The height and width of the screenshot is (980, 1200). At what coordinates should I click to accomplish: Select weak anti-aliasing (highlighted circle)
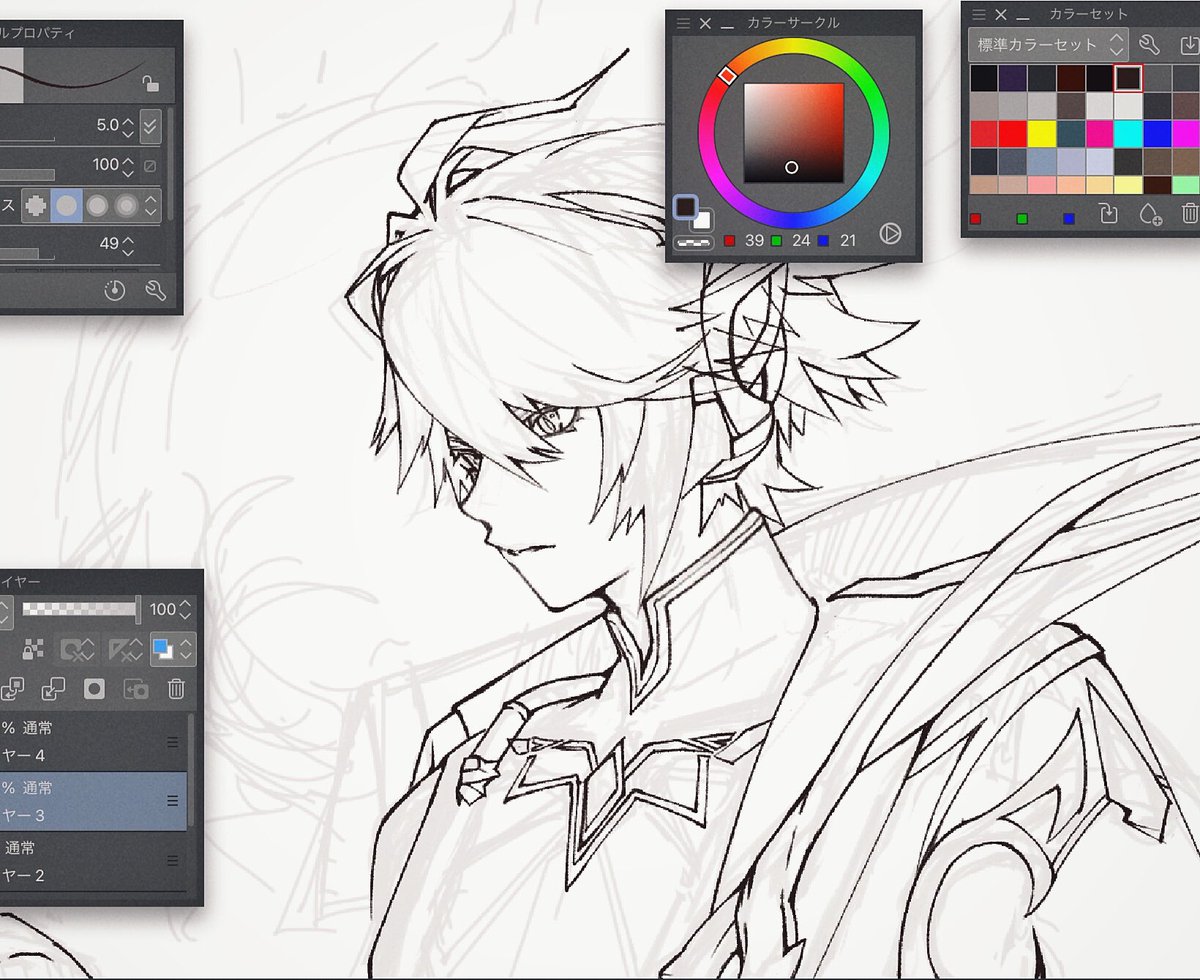pyautogui.click(x=66, y=206)
